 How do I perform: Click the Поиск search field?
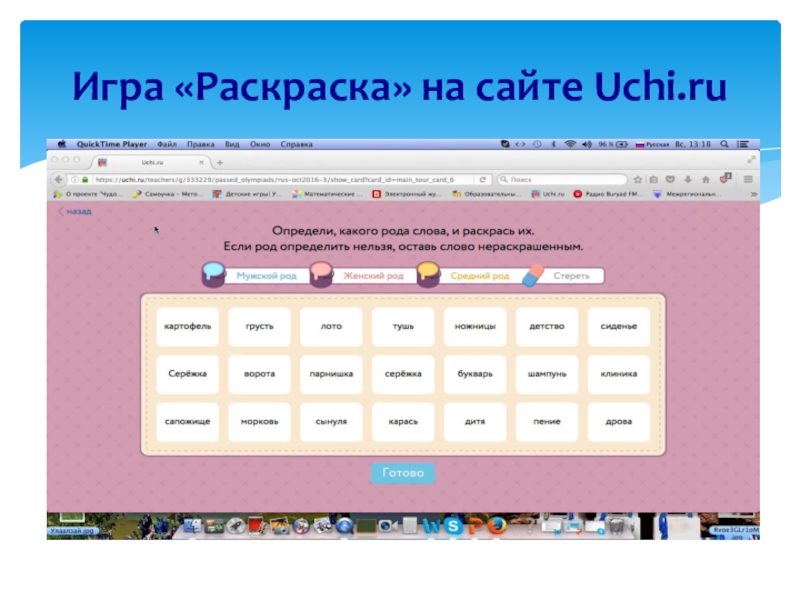click(x=562, y=180)
